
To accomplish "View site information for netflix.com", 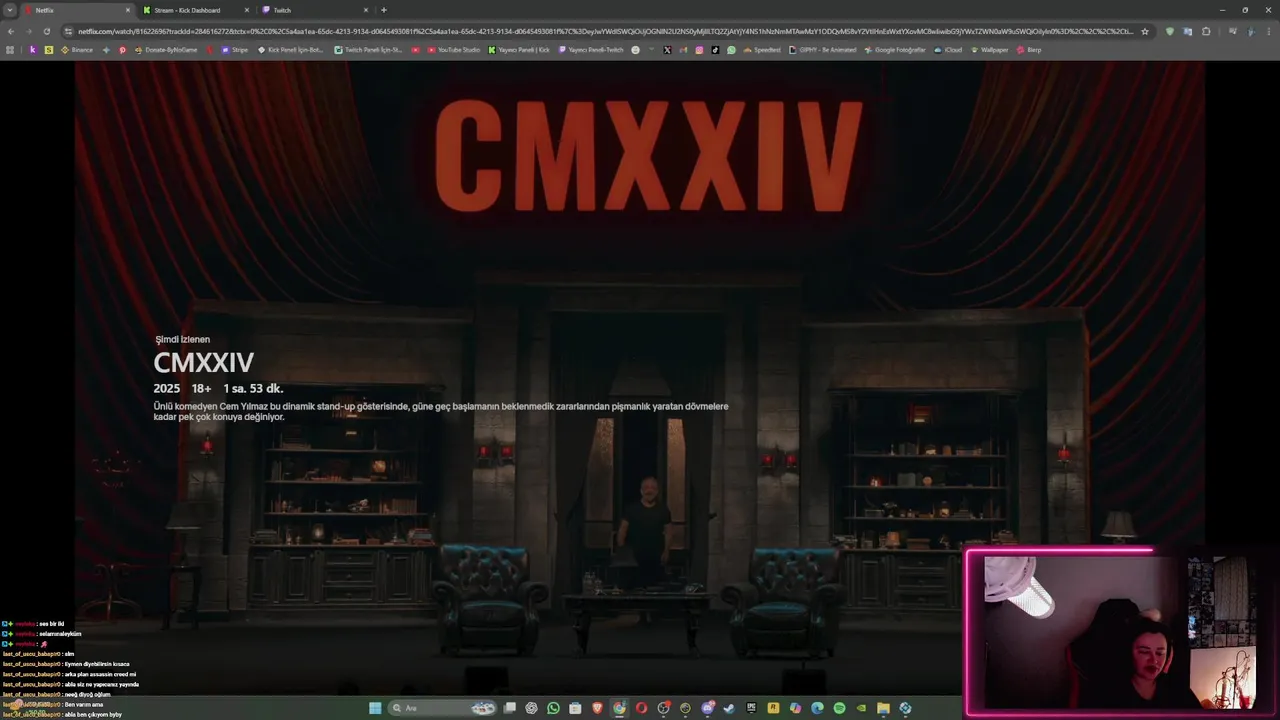I will 69,31.
